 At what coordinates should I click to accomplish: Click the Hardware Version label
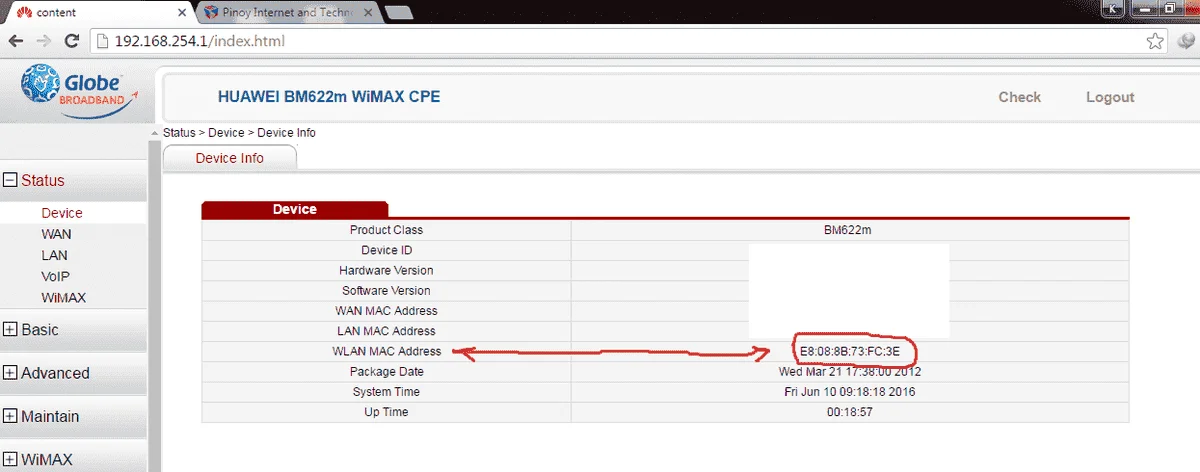pyautogui.click(x=386, y=270)
